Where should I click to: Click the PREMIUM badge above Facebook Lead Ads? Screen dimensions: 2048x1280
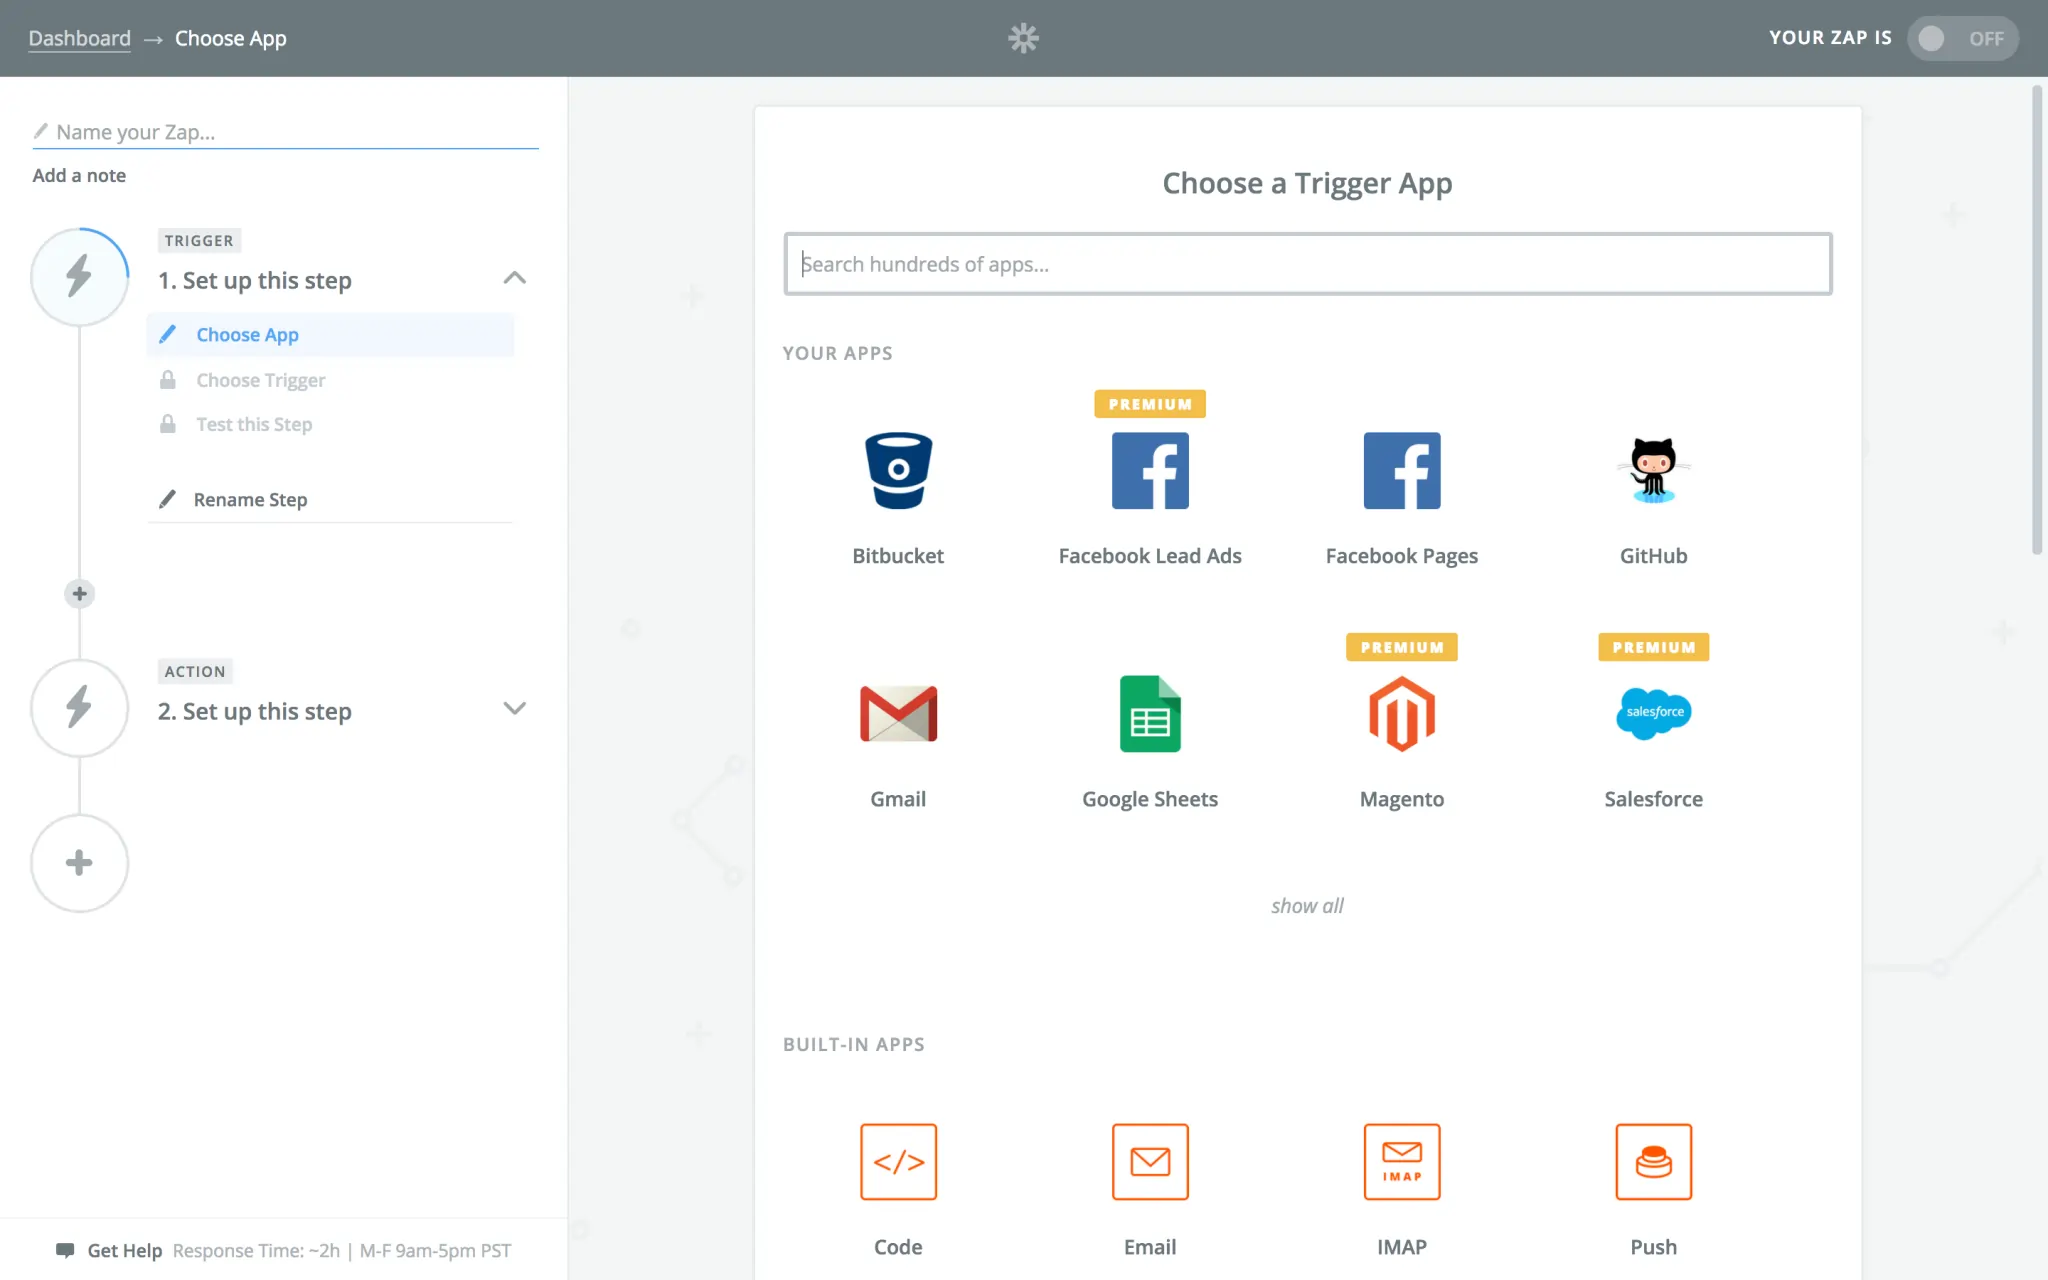click(1150, 404)
